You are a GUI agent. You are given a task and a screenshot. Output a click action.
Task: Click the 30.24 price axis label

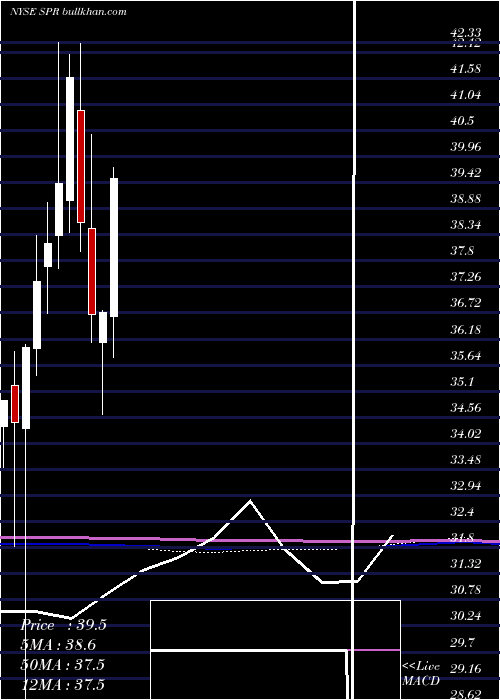tap(466, 616)
